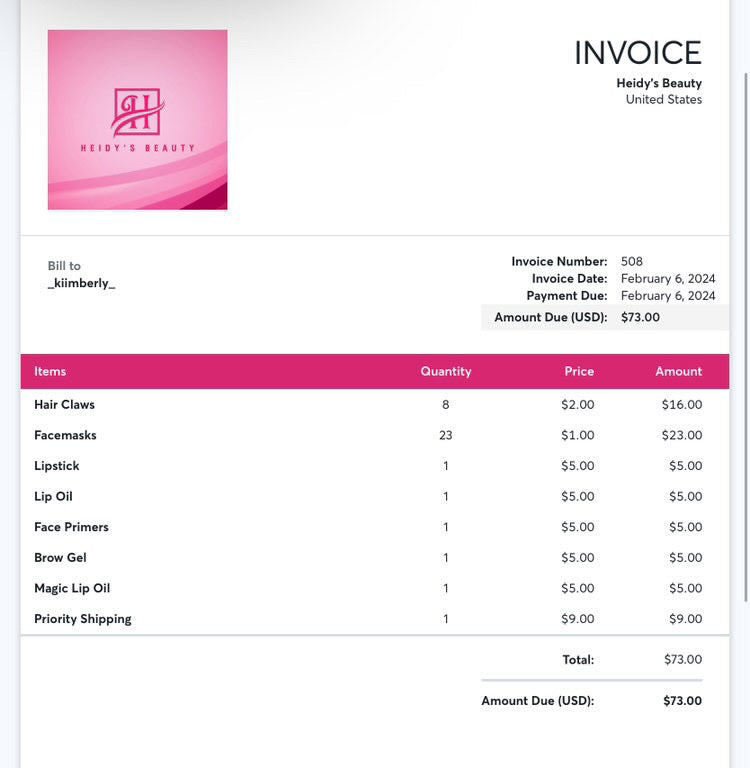The height and width of the screenshot is (768, 750).
Task: Click Hair Claws quantity '8'
Action: click(x=445, y=405)
